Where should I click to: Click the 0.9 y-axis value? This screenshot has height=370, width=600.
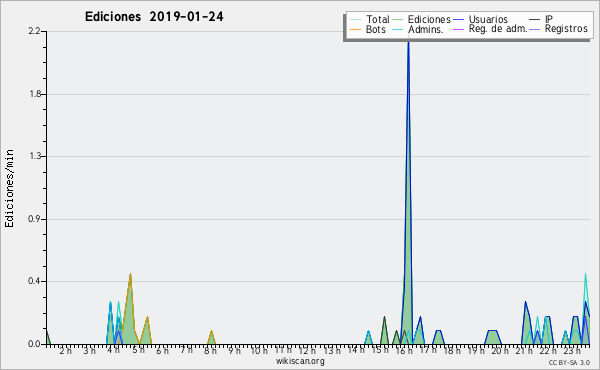(x=34, y=219)
